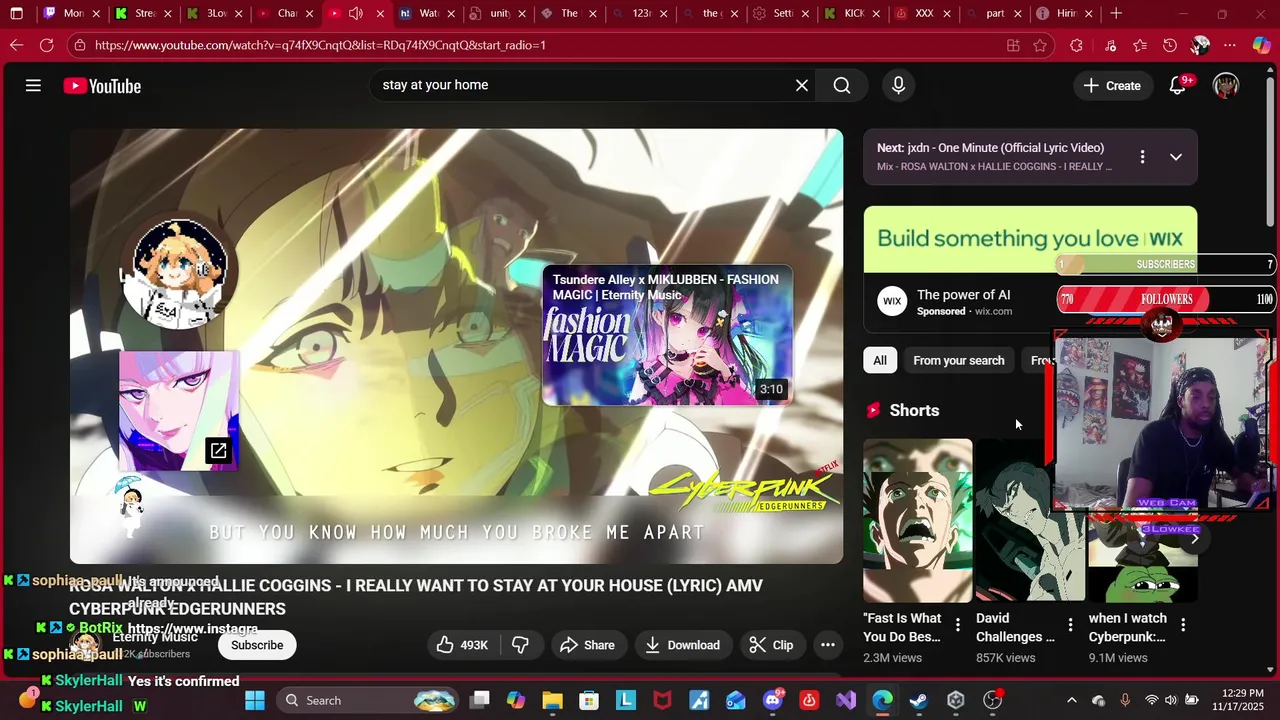Select the 'All' filter chip

tap(880, 360)
